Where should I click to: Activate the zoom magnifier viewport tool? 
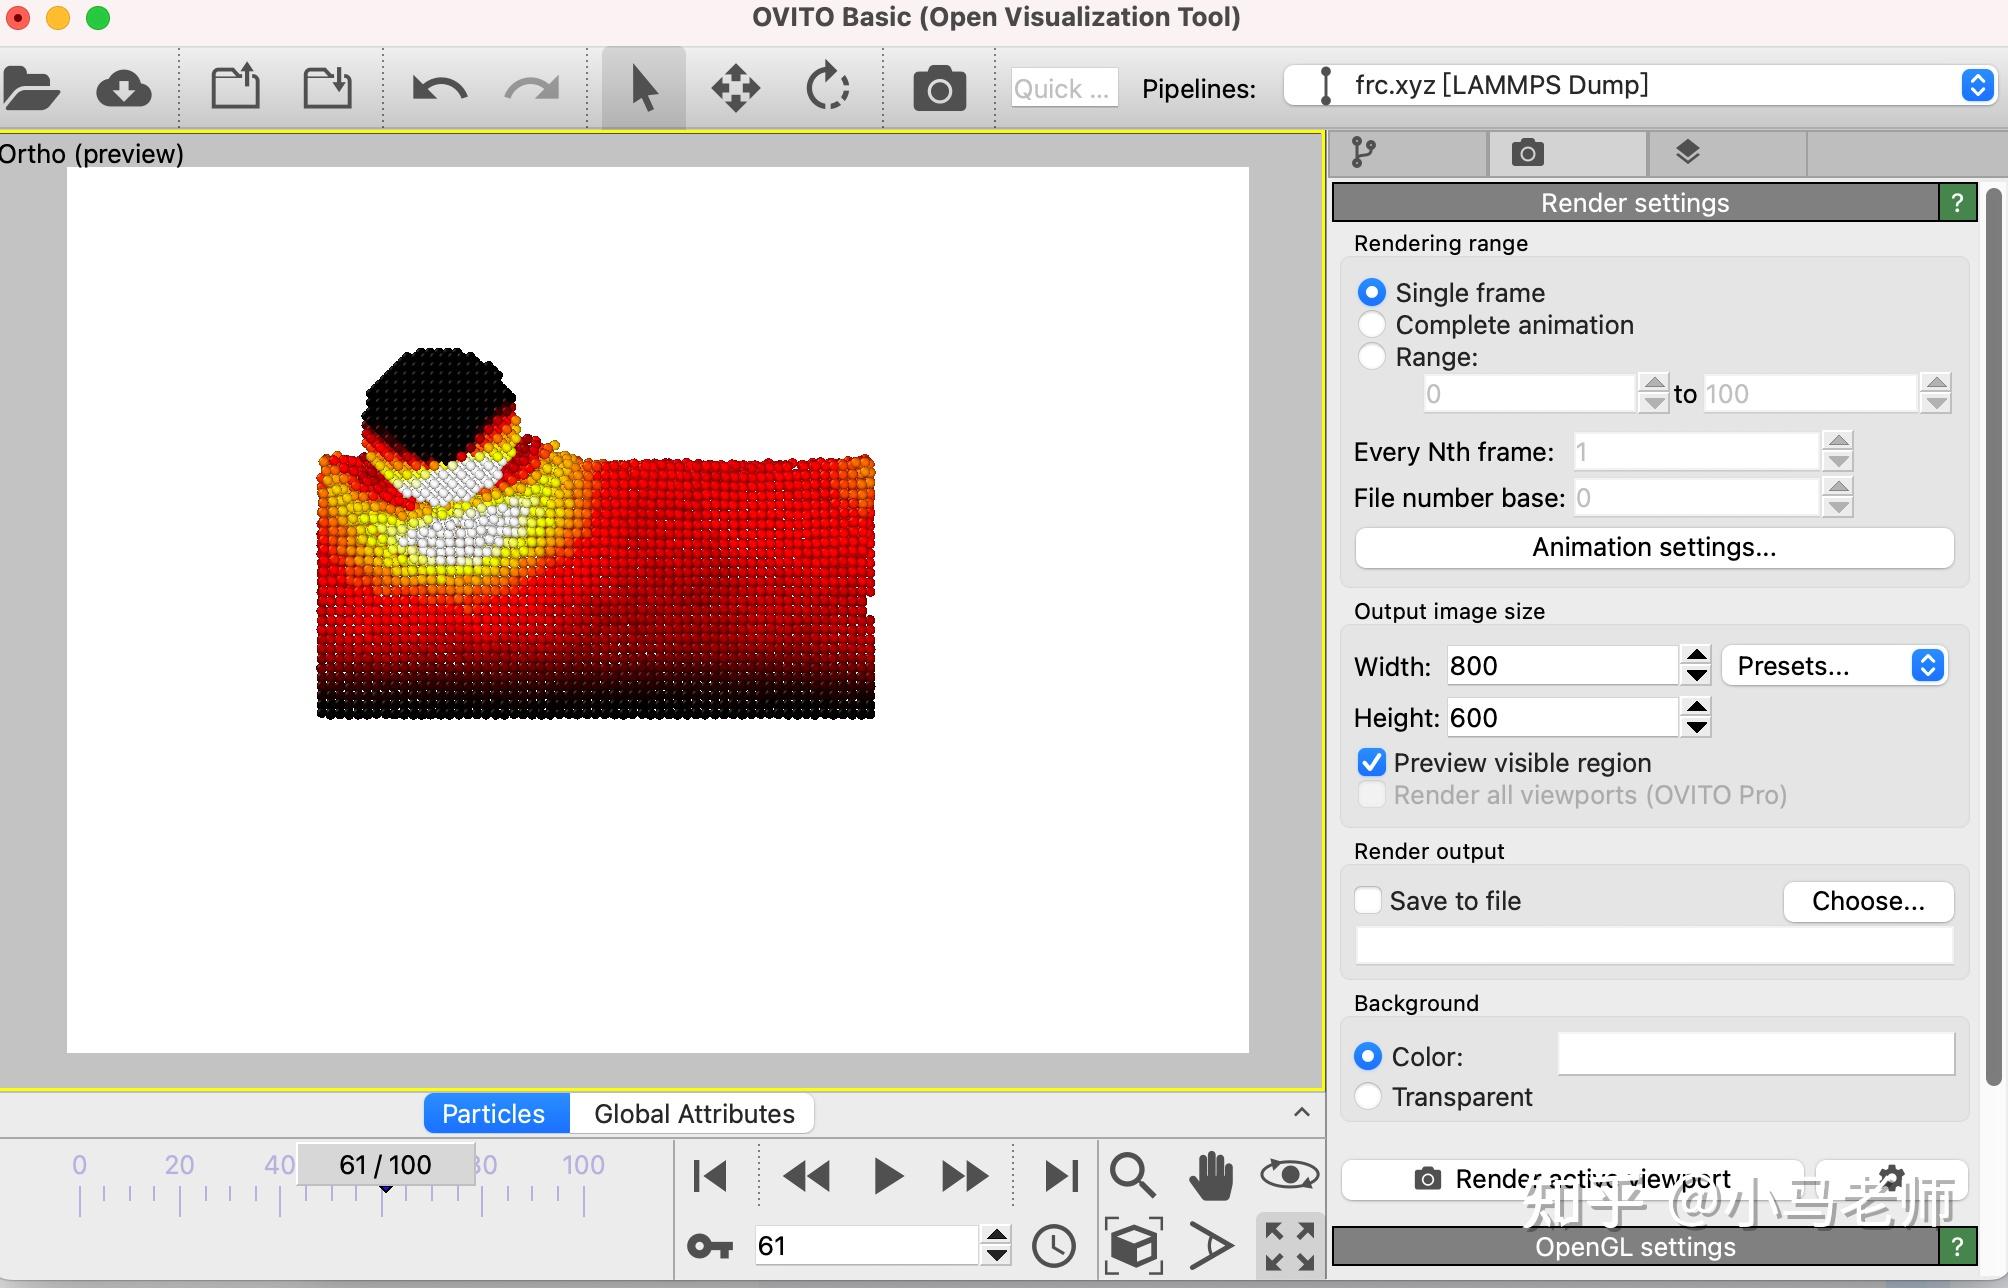[x=1132, y=1175]
